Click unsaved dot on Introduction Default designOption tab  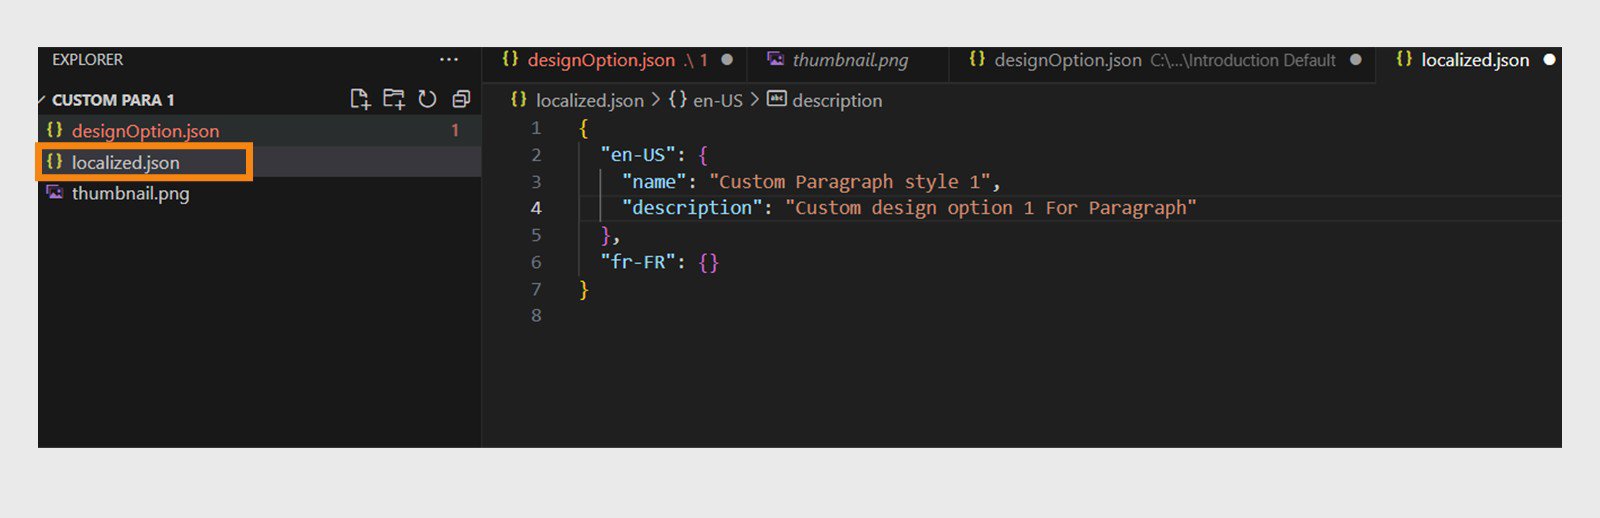point(1356,60)
